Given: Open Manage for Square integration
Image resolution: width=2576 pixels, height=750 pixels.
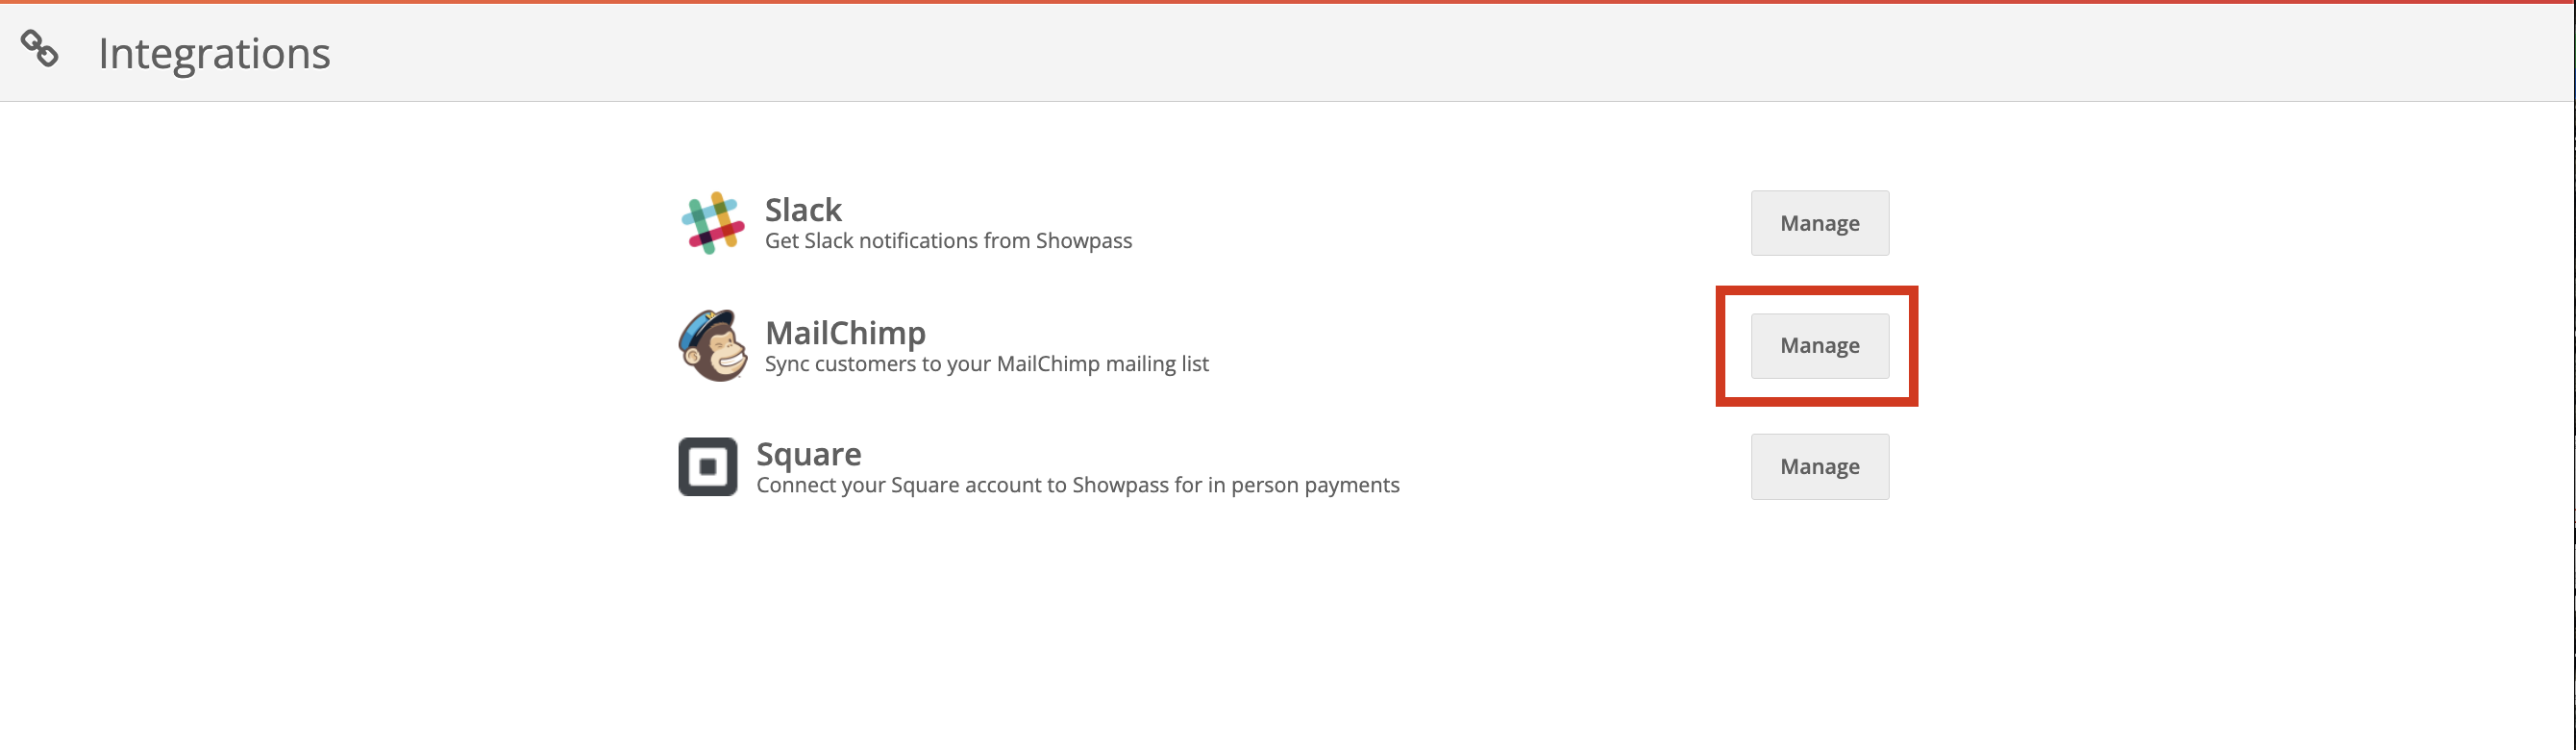Looking at the screenshot, I should click(1820, 467).
